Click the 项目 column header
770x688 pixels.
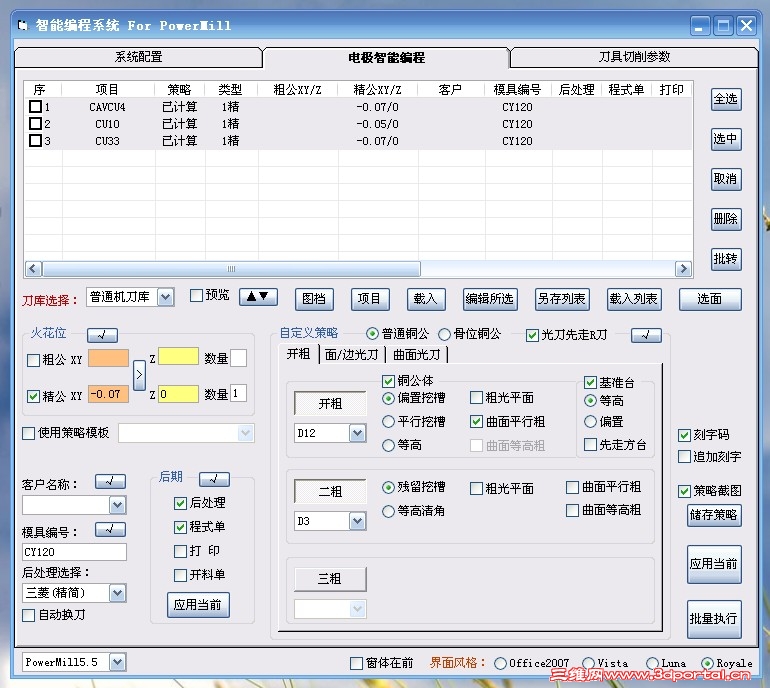point(107,89)
